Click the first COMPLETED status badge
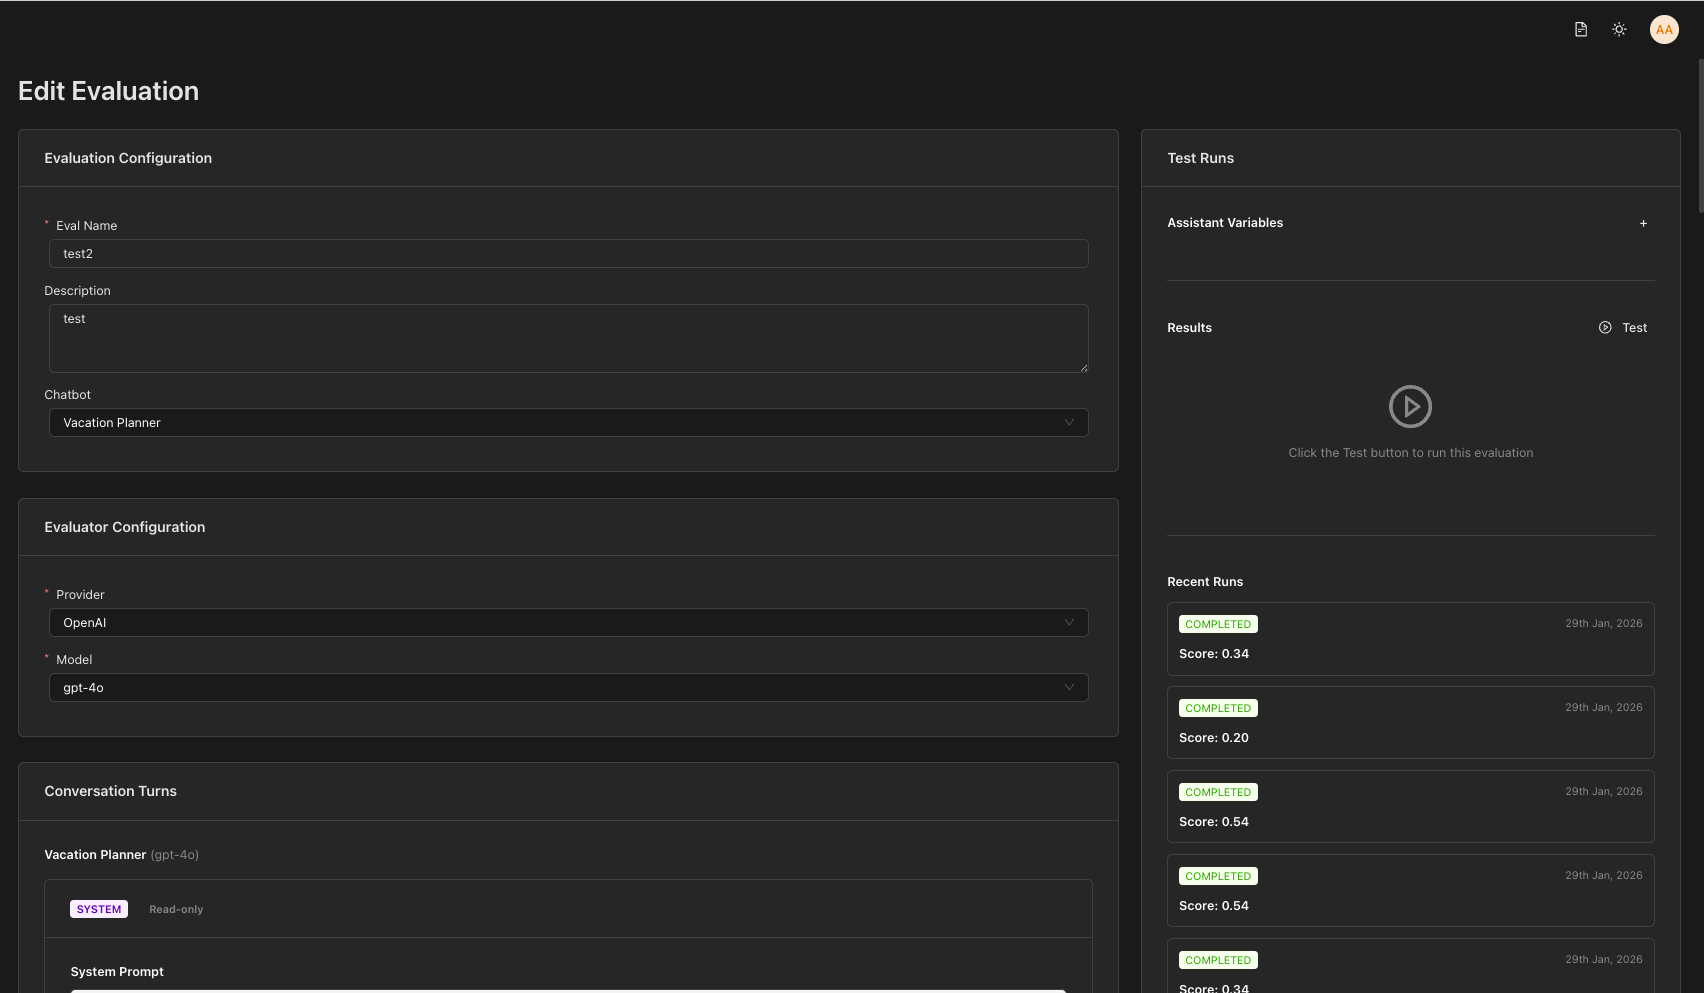The width and height of the screenshot is (1704, 993). [1218, 623]
